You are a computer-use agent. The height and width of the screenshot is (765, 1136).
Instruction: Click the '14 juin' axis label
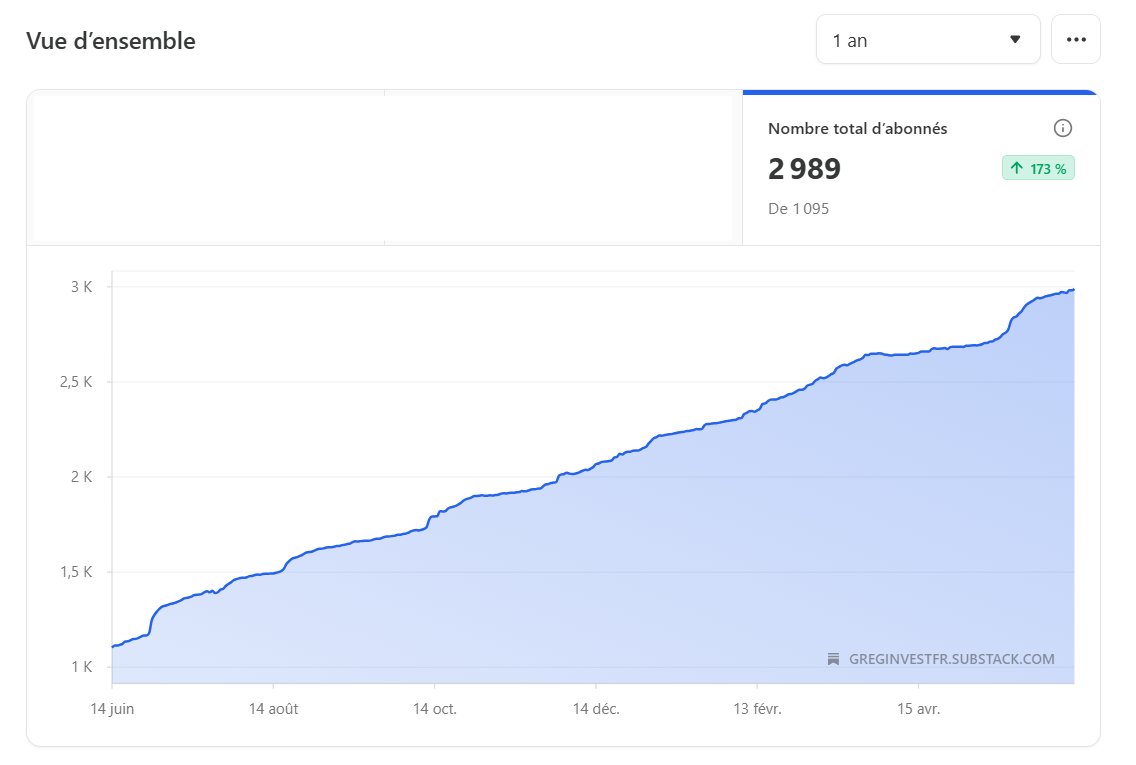pos(112,708)
